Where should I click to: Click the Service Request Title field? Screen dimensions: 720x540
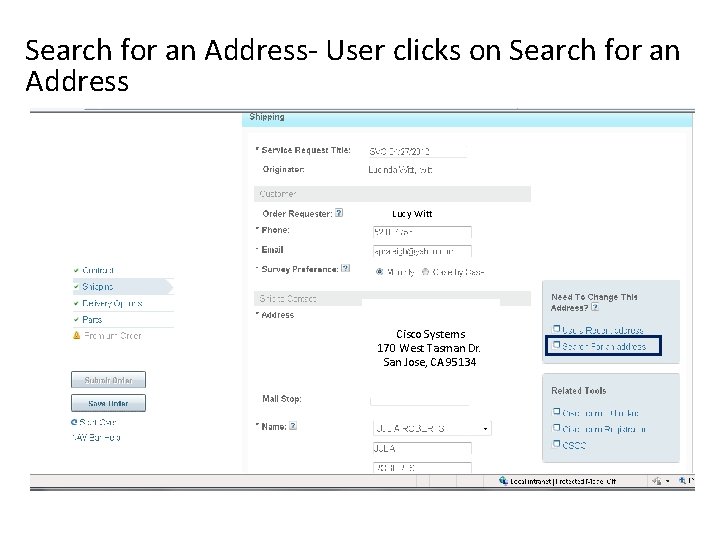(418, 151)
